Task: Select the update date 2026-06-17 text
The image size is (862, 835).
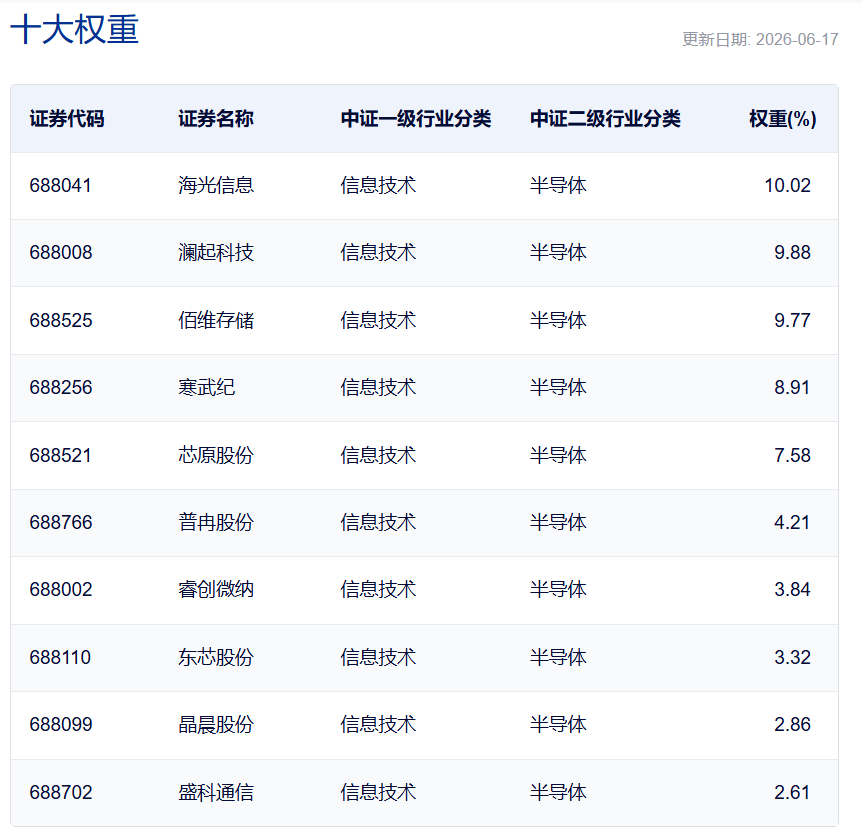Action: coord(797,40)
